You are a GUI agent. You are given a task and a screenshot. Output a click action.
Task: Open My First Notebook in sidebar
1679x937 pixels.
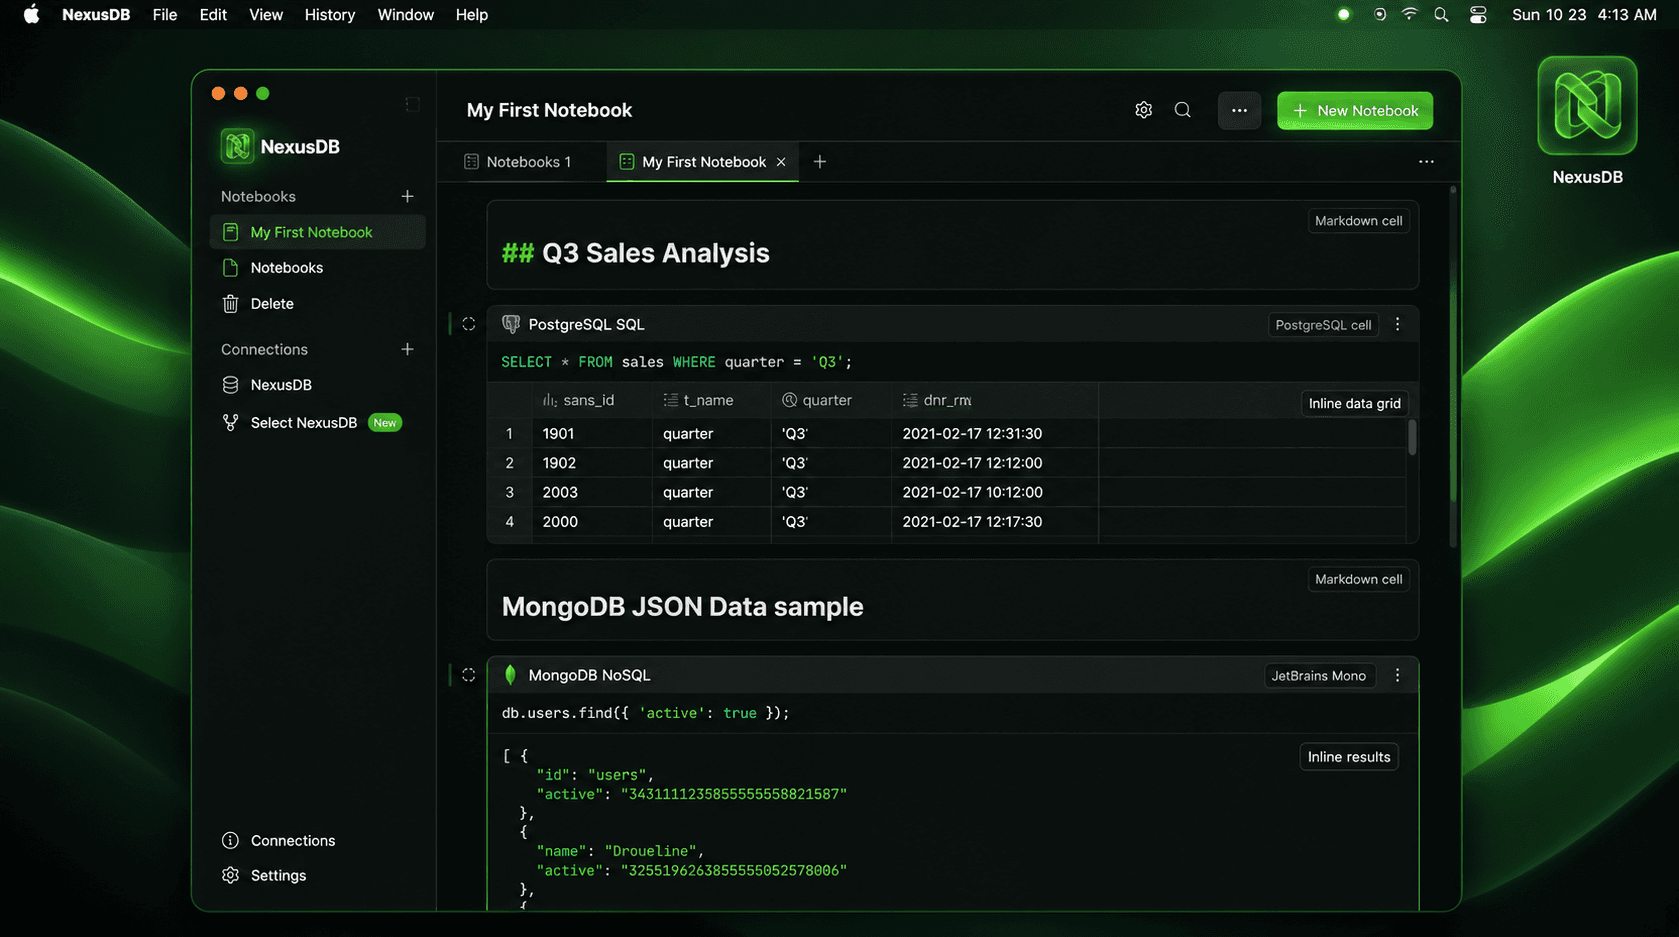point(317,232)
